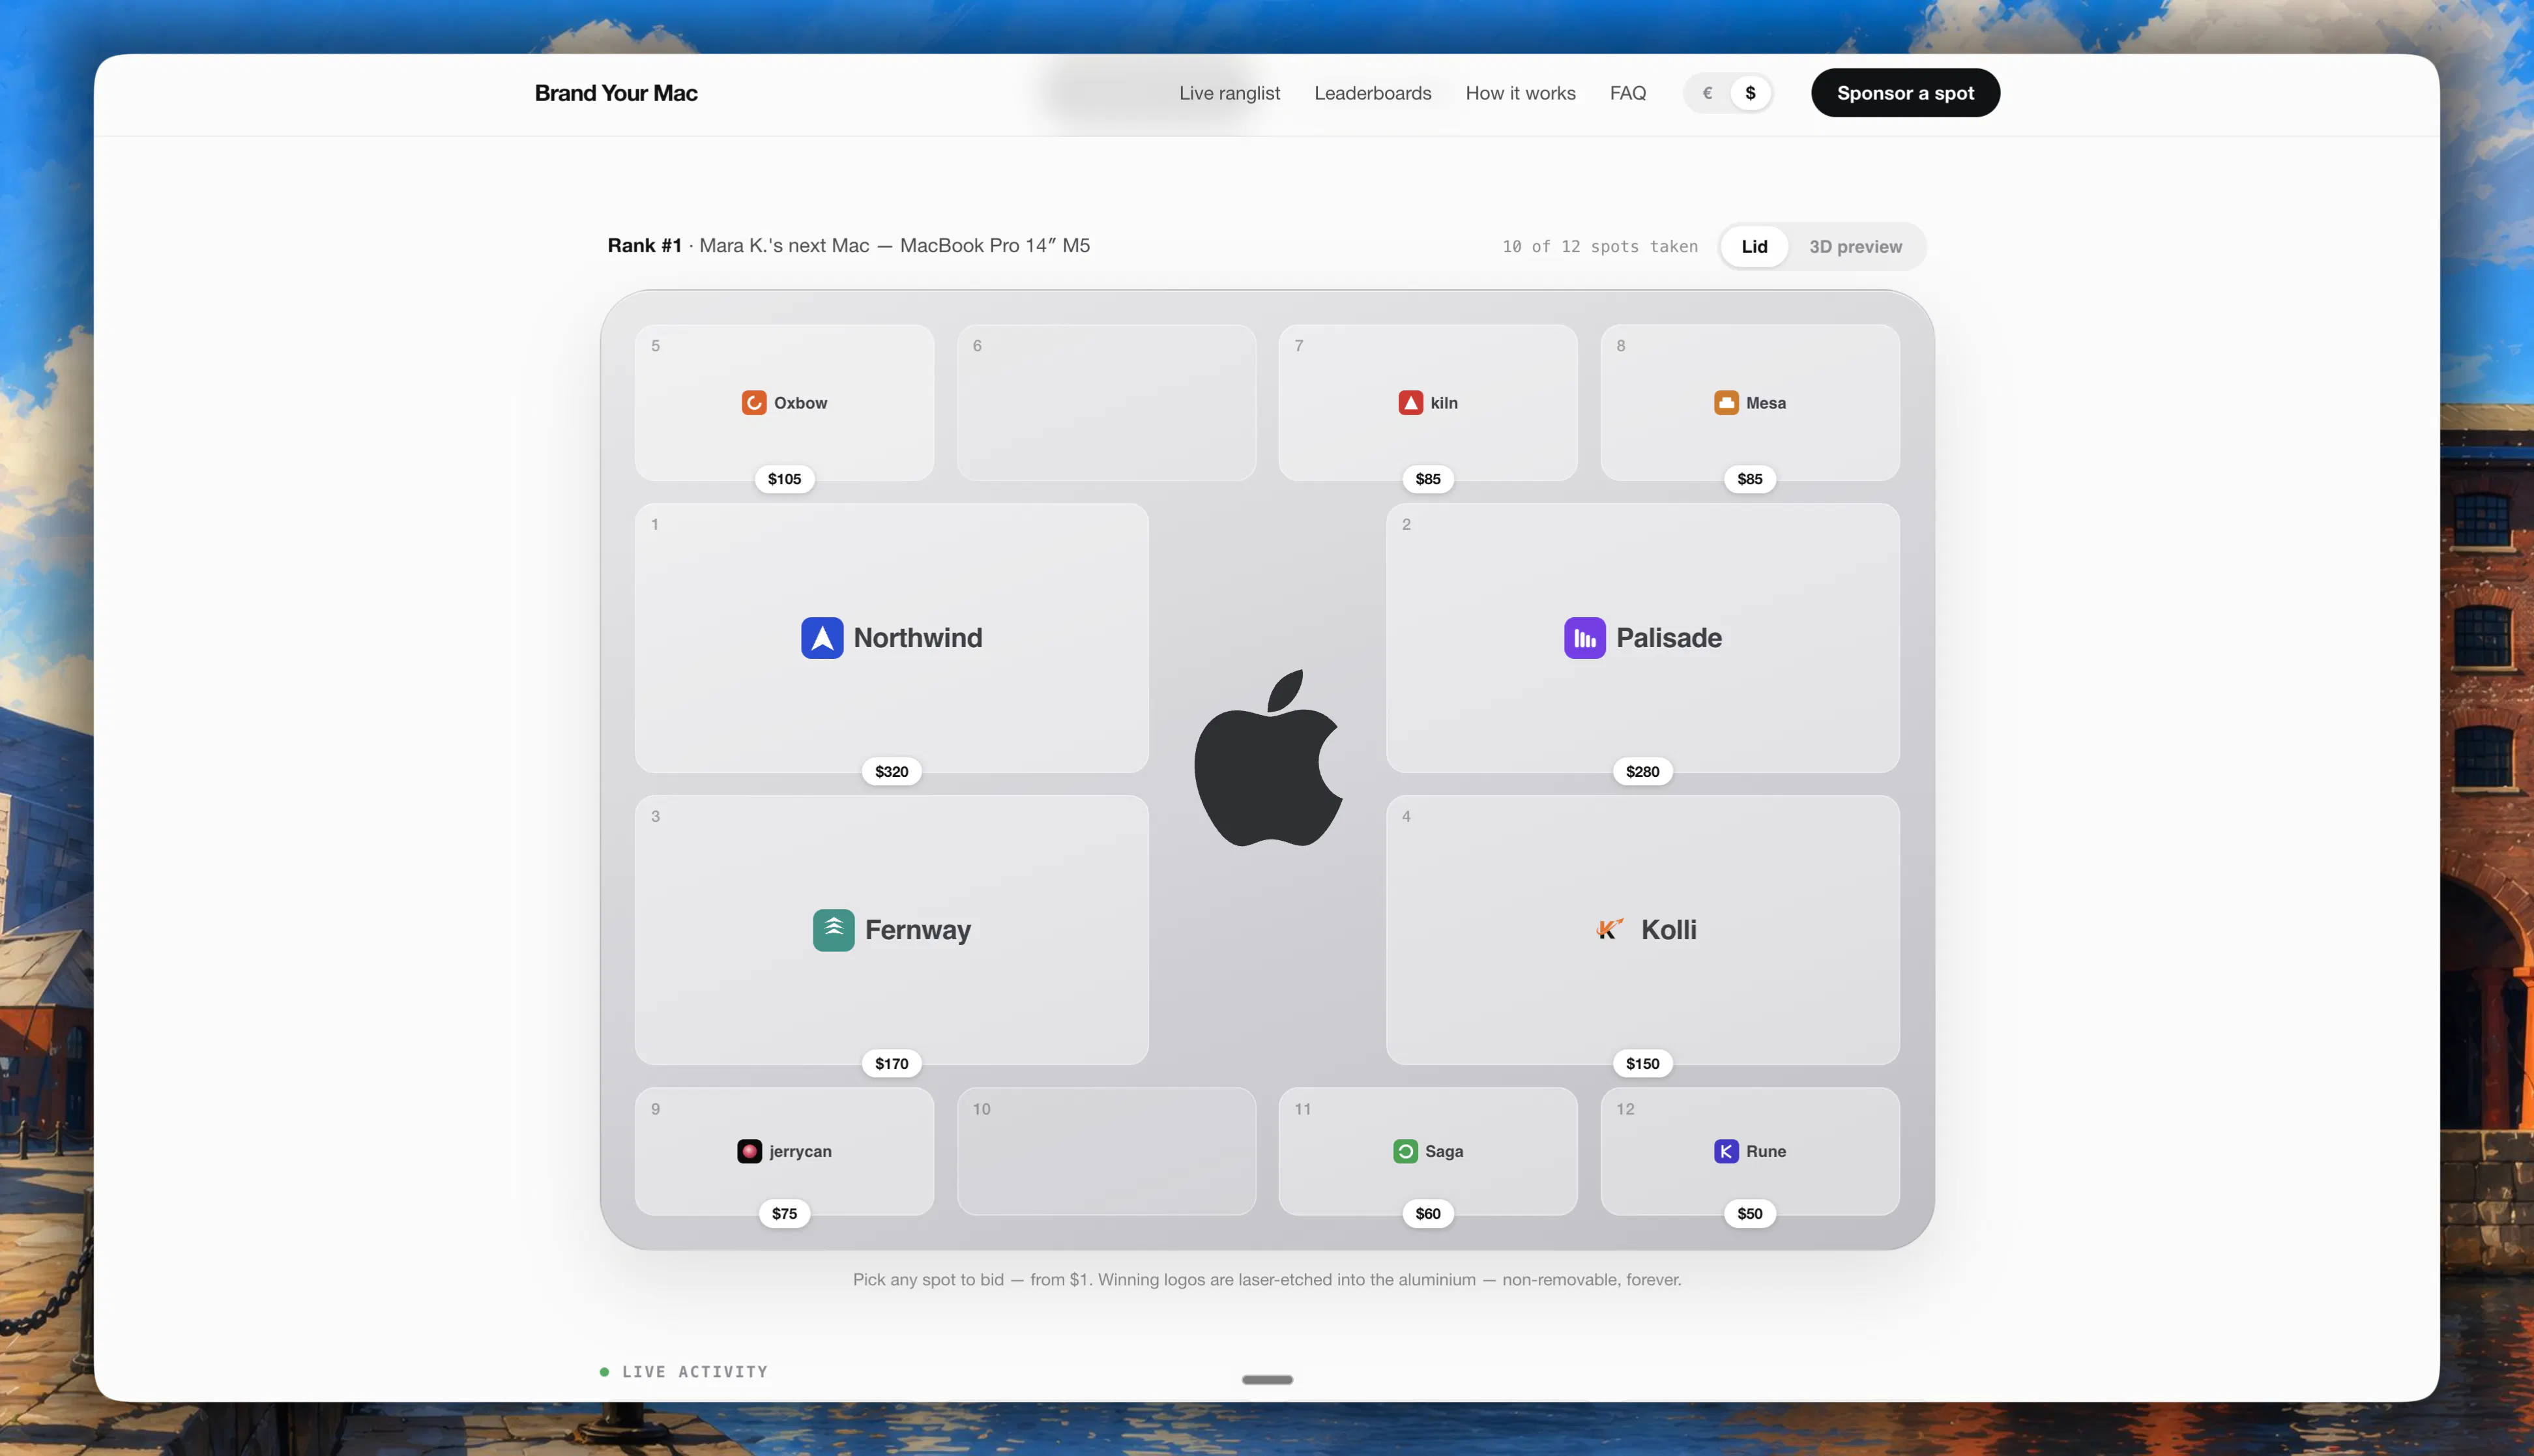Click the Kolli name text
Screen dimensions: 2534x1456
pos(1668,930)
